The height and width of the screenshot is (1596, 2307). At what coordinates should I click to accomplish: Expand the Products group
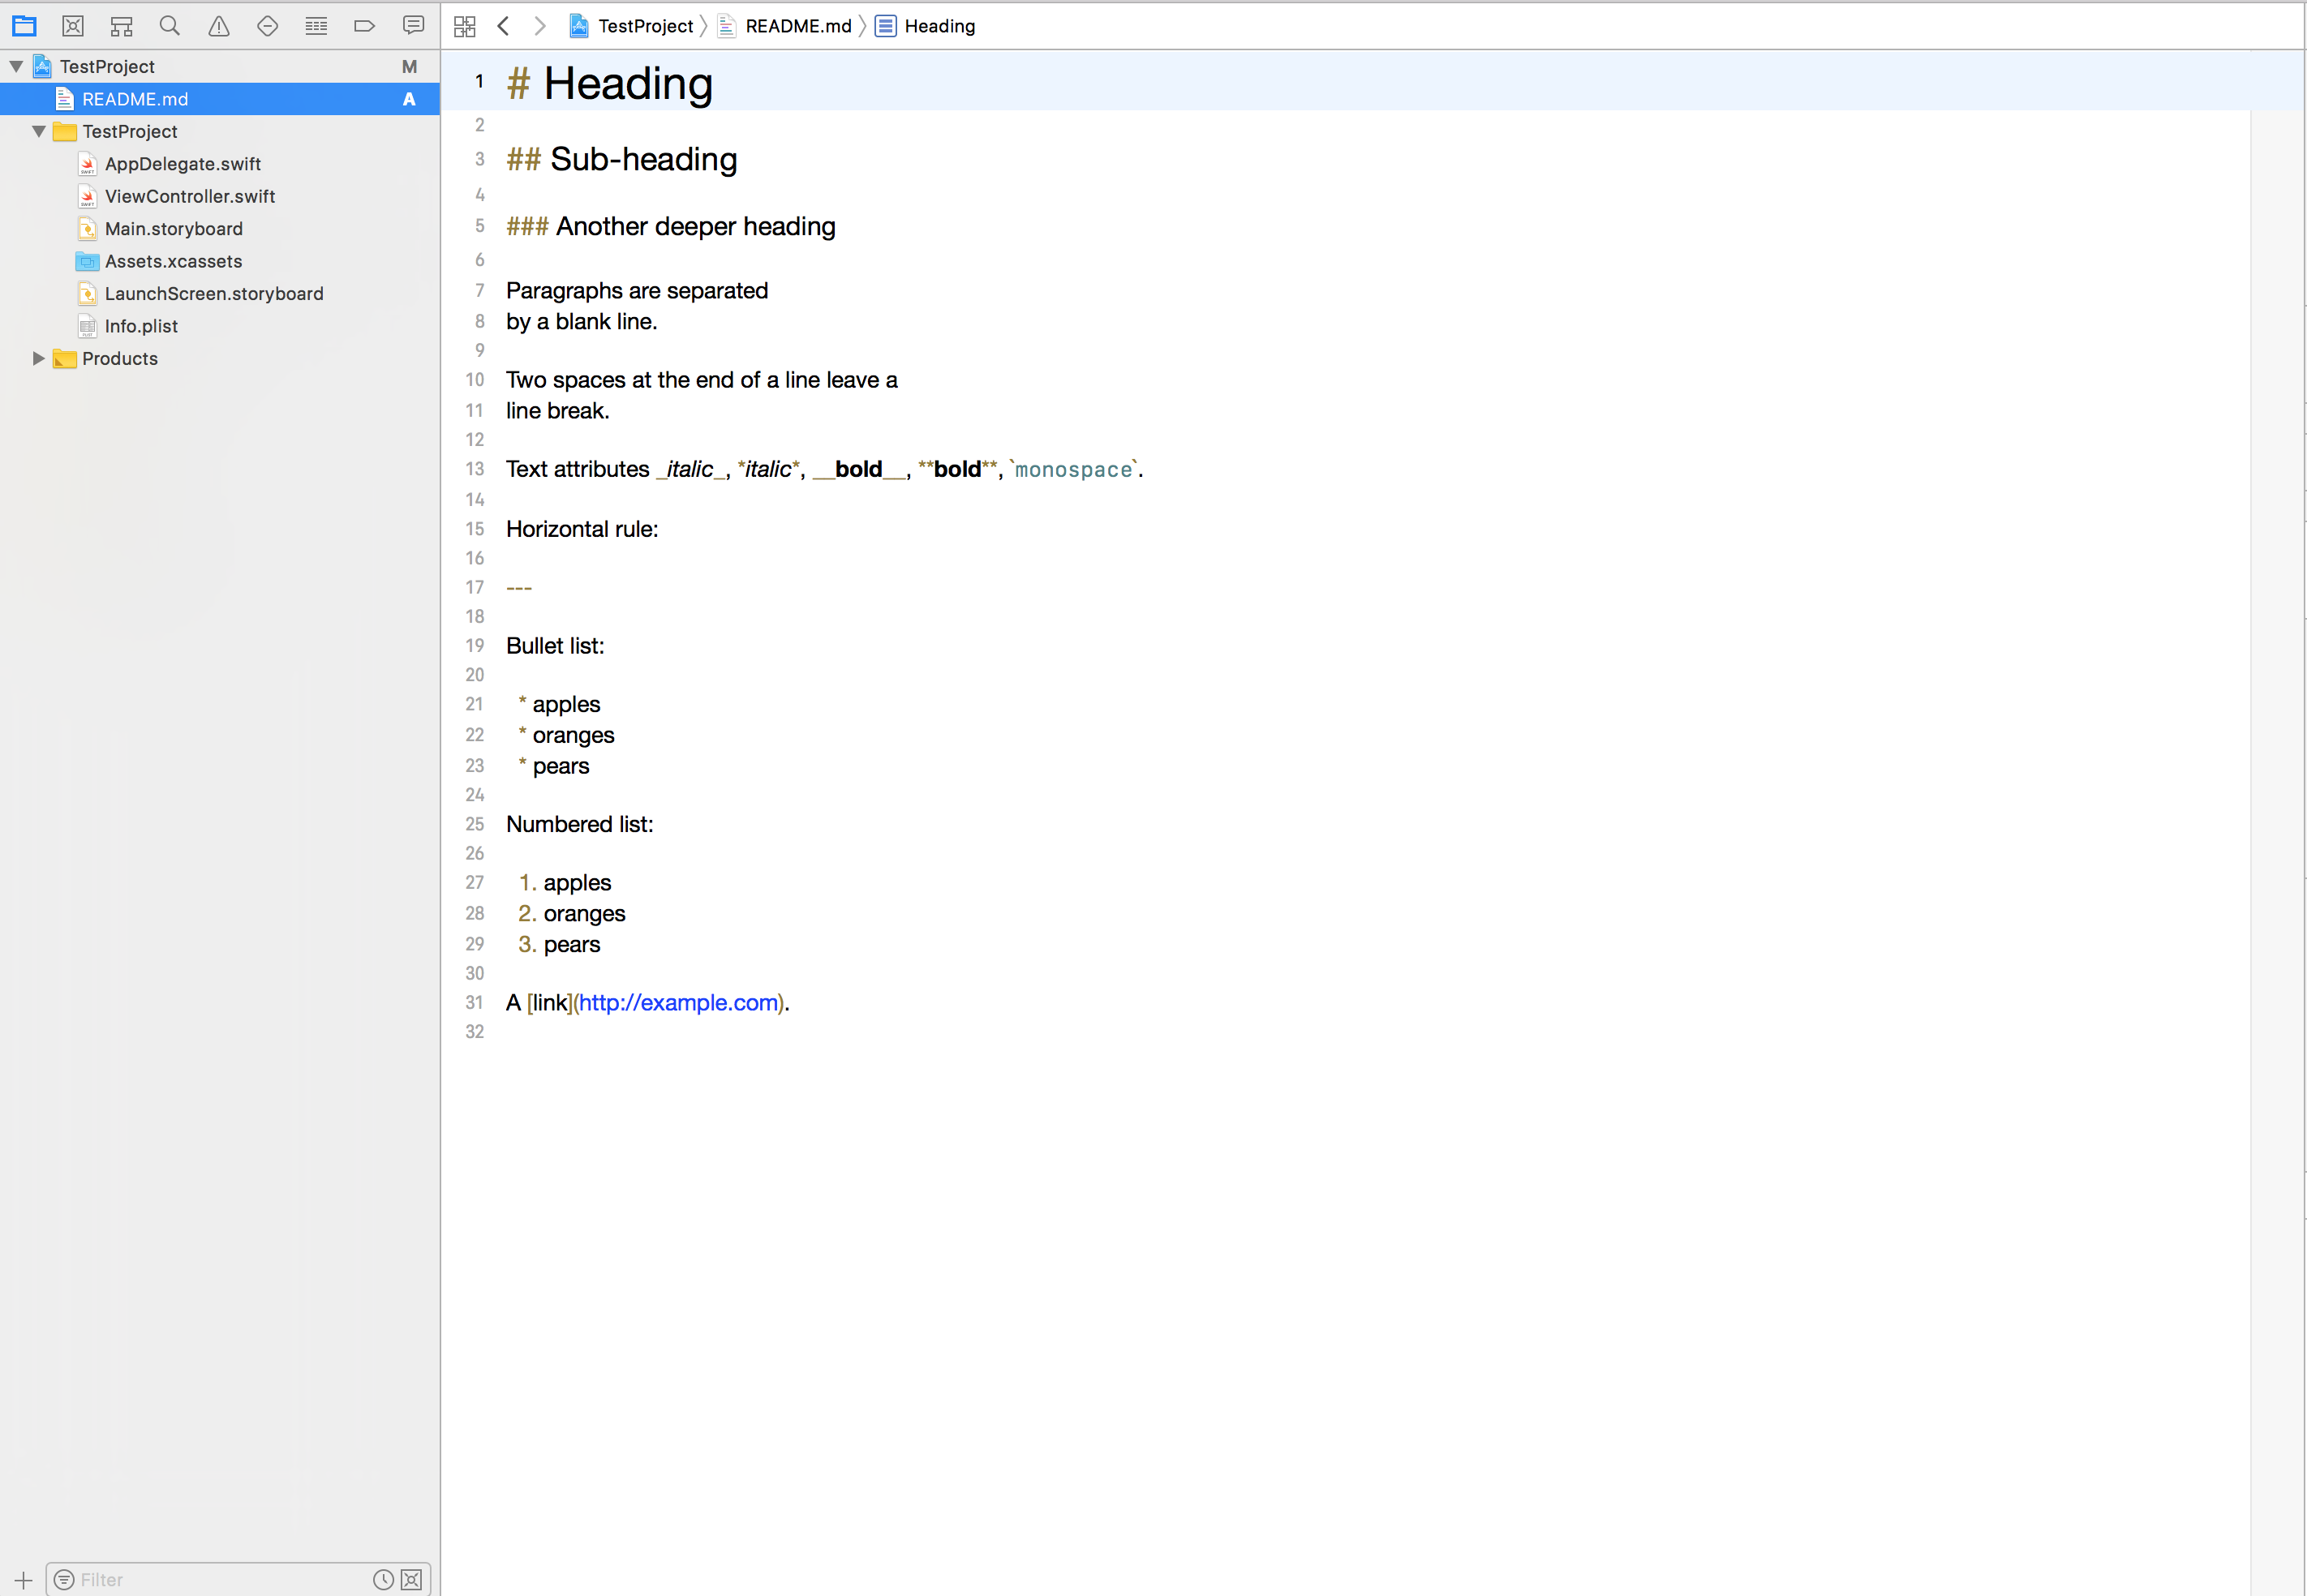pos(38,358)
